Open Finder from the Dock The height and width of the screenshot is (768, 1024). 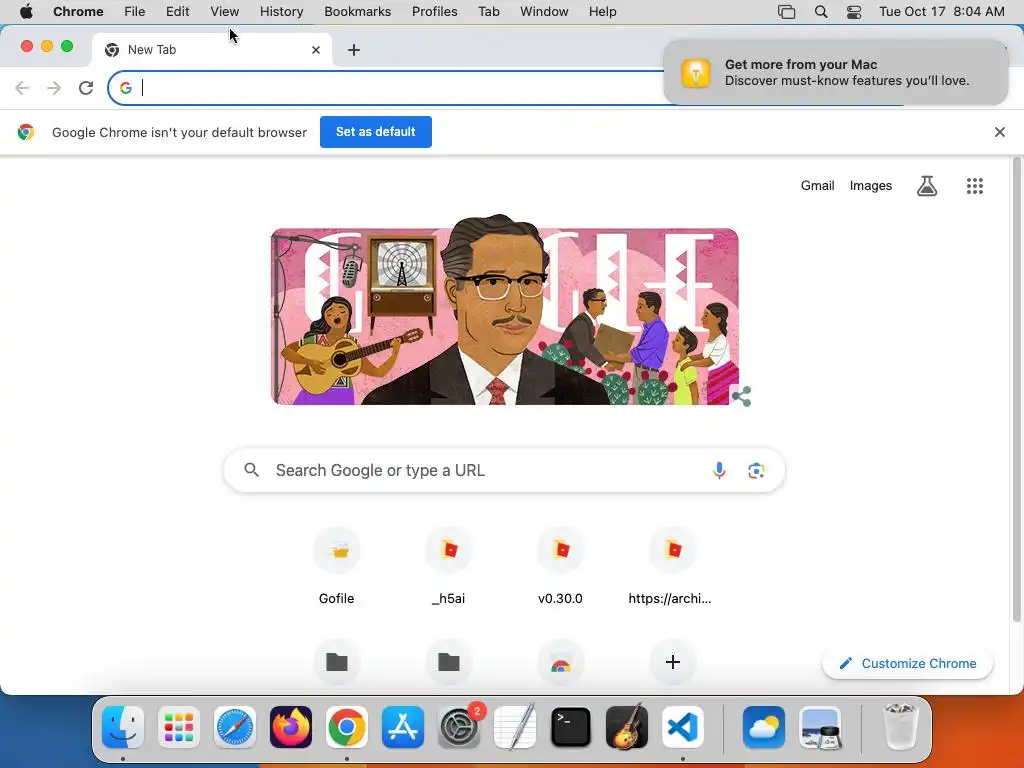123,727
